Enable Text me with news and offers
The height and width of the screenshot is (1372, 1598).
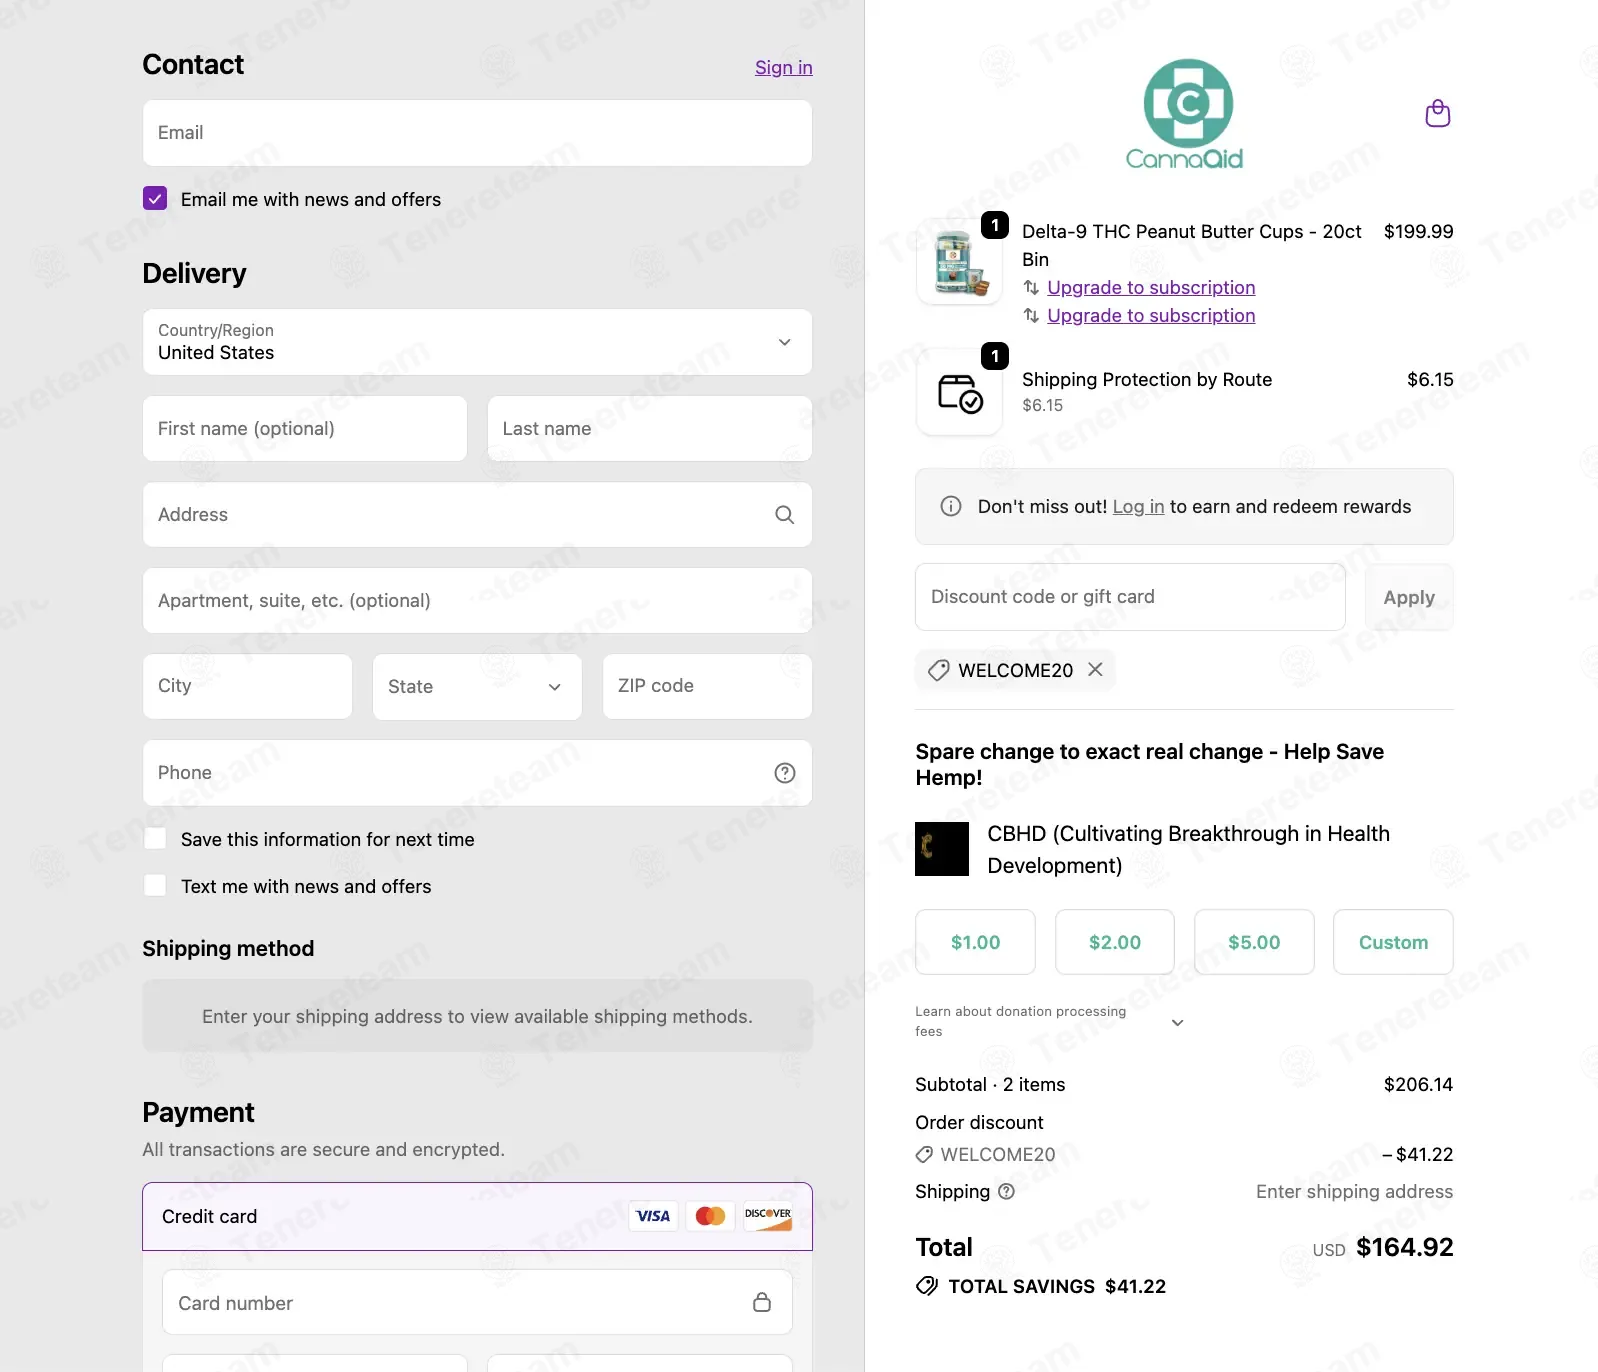tap(155, 886)
